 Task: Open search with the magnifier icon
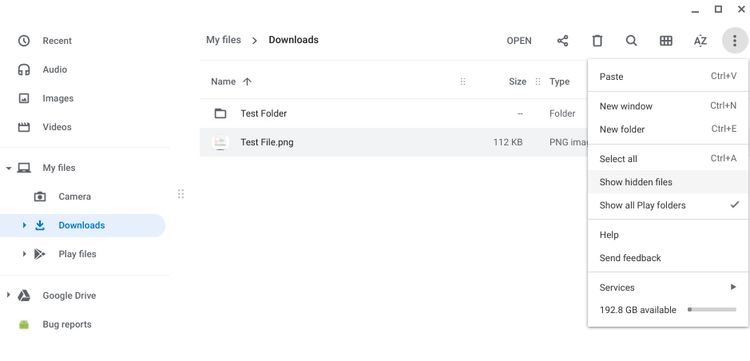[x=631, y=41]
